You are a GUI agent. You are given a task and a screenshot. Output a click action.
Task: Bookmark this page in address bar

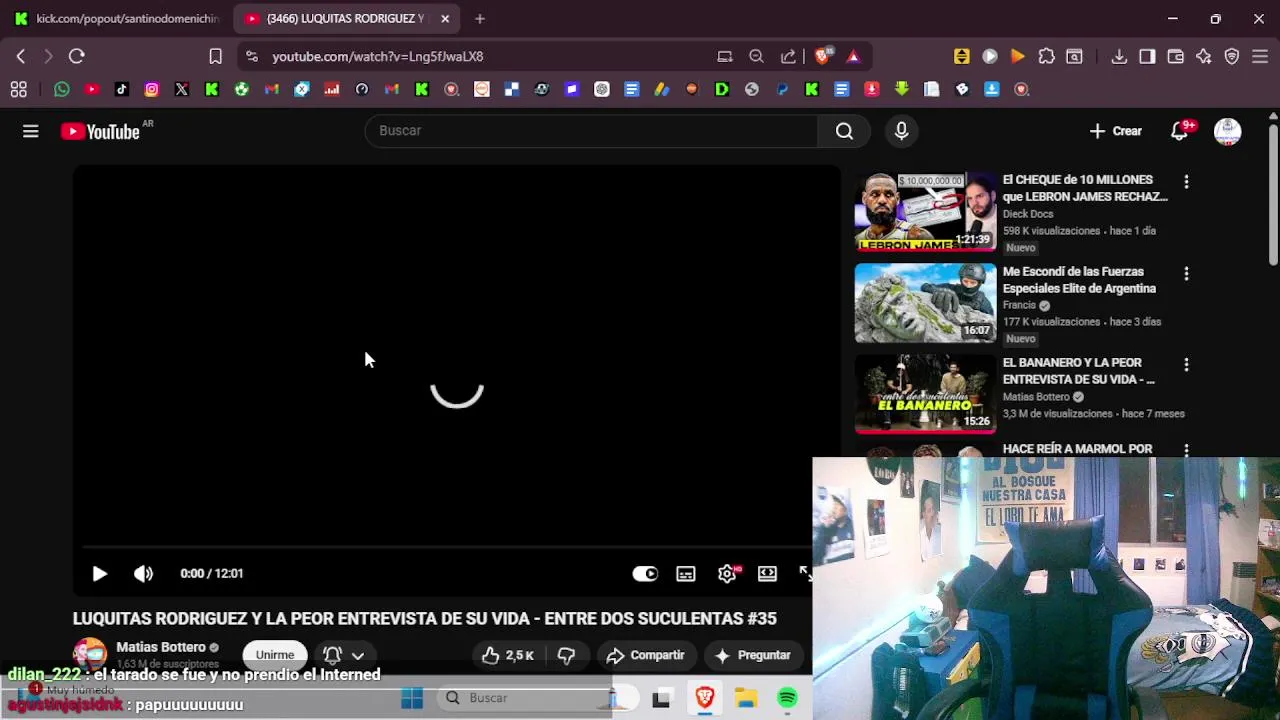coord(215,57)
